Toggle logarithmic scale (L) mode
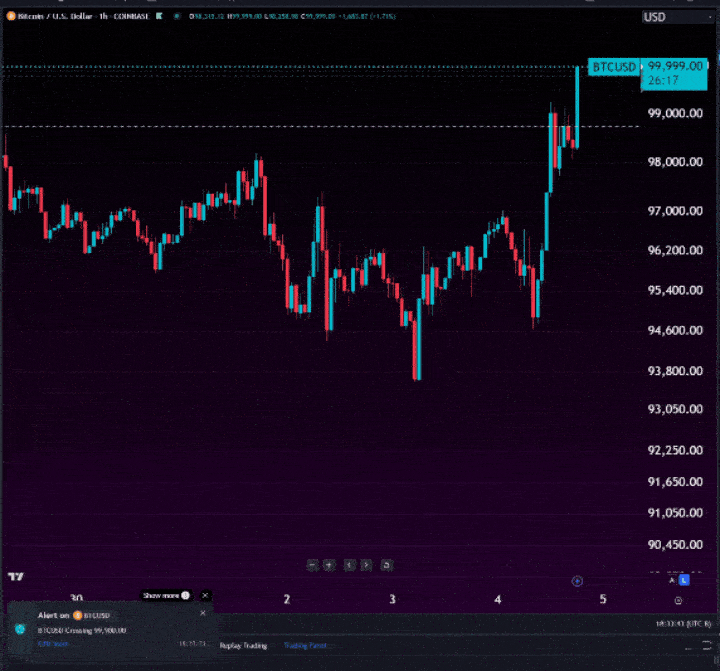The image size is (720, 671). [x=684, y=579]
